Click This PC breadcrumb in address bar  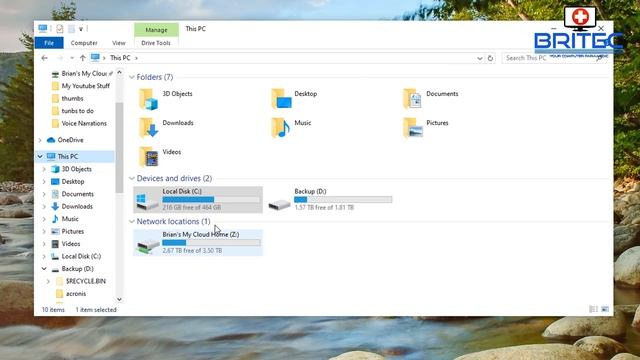tap(120, 58)
